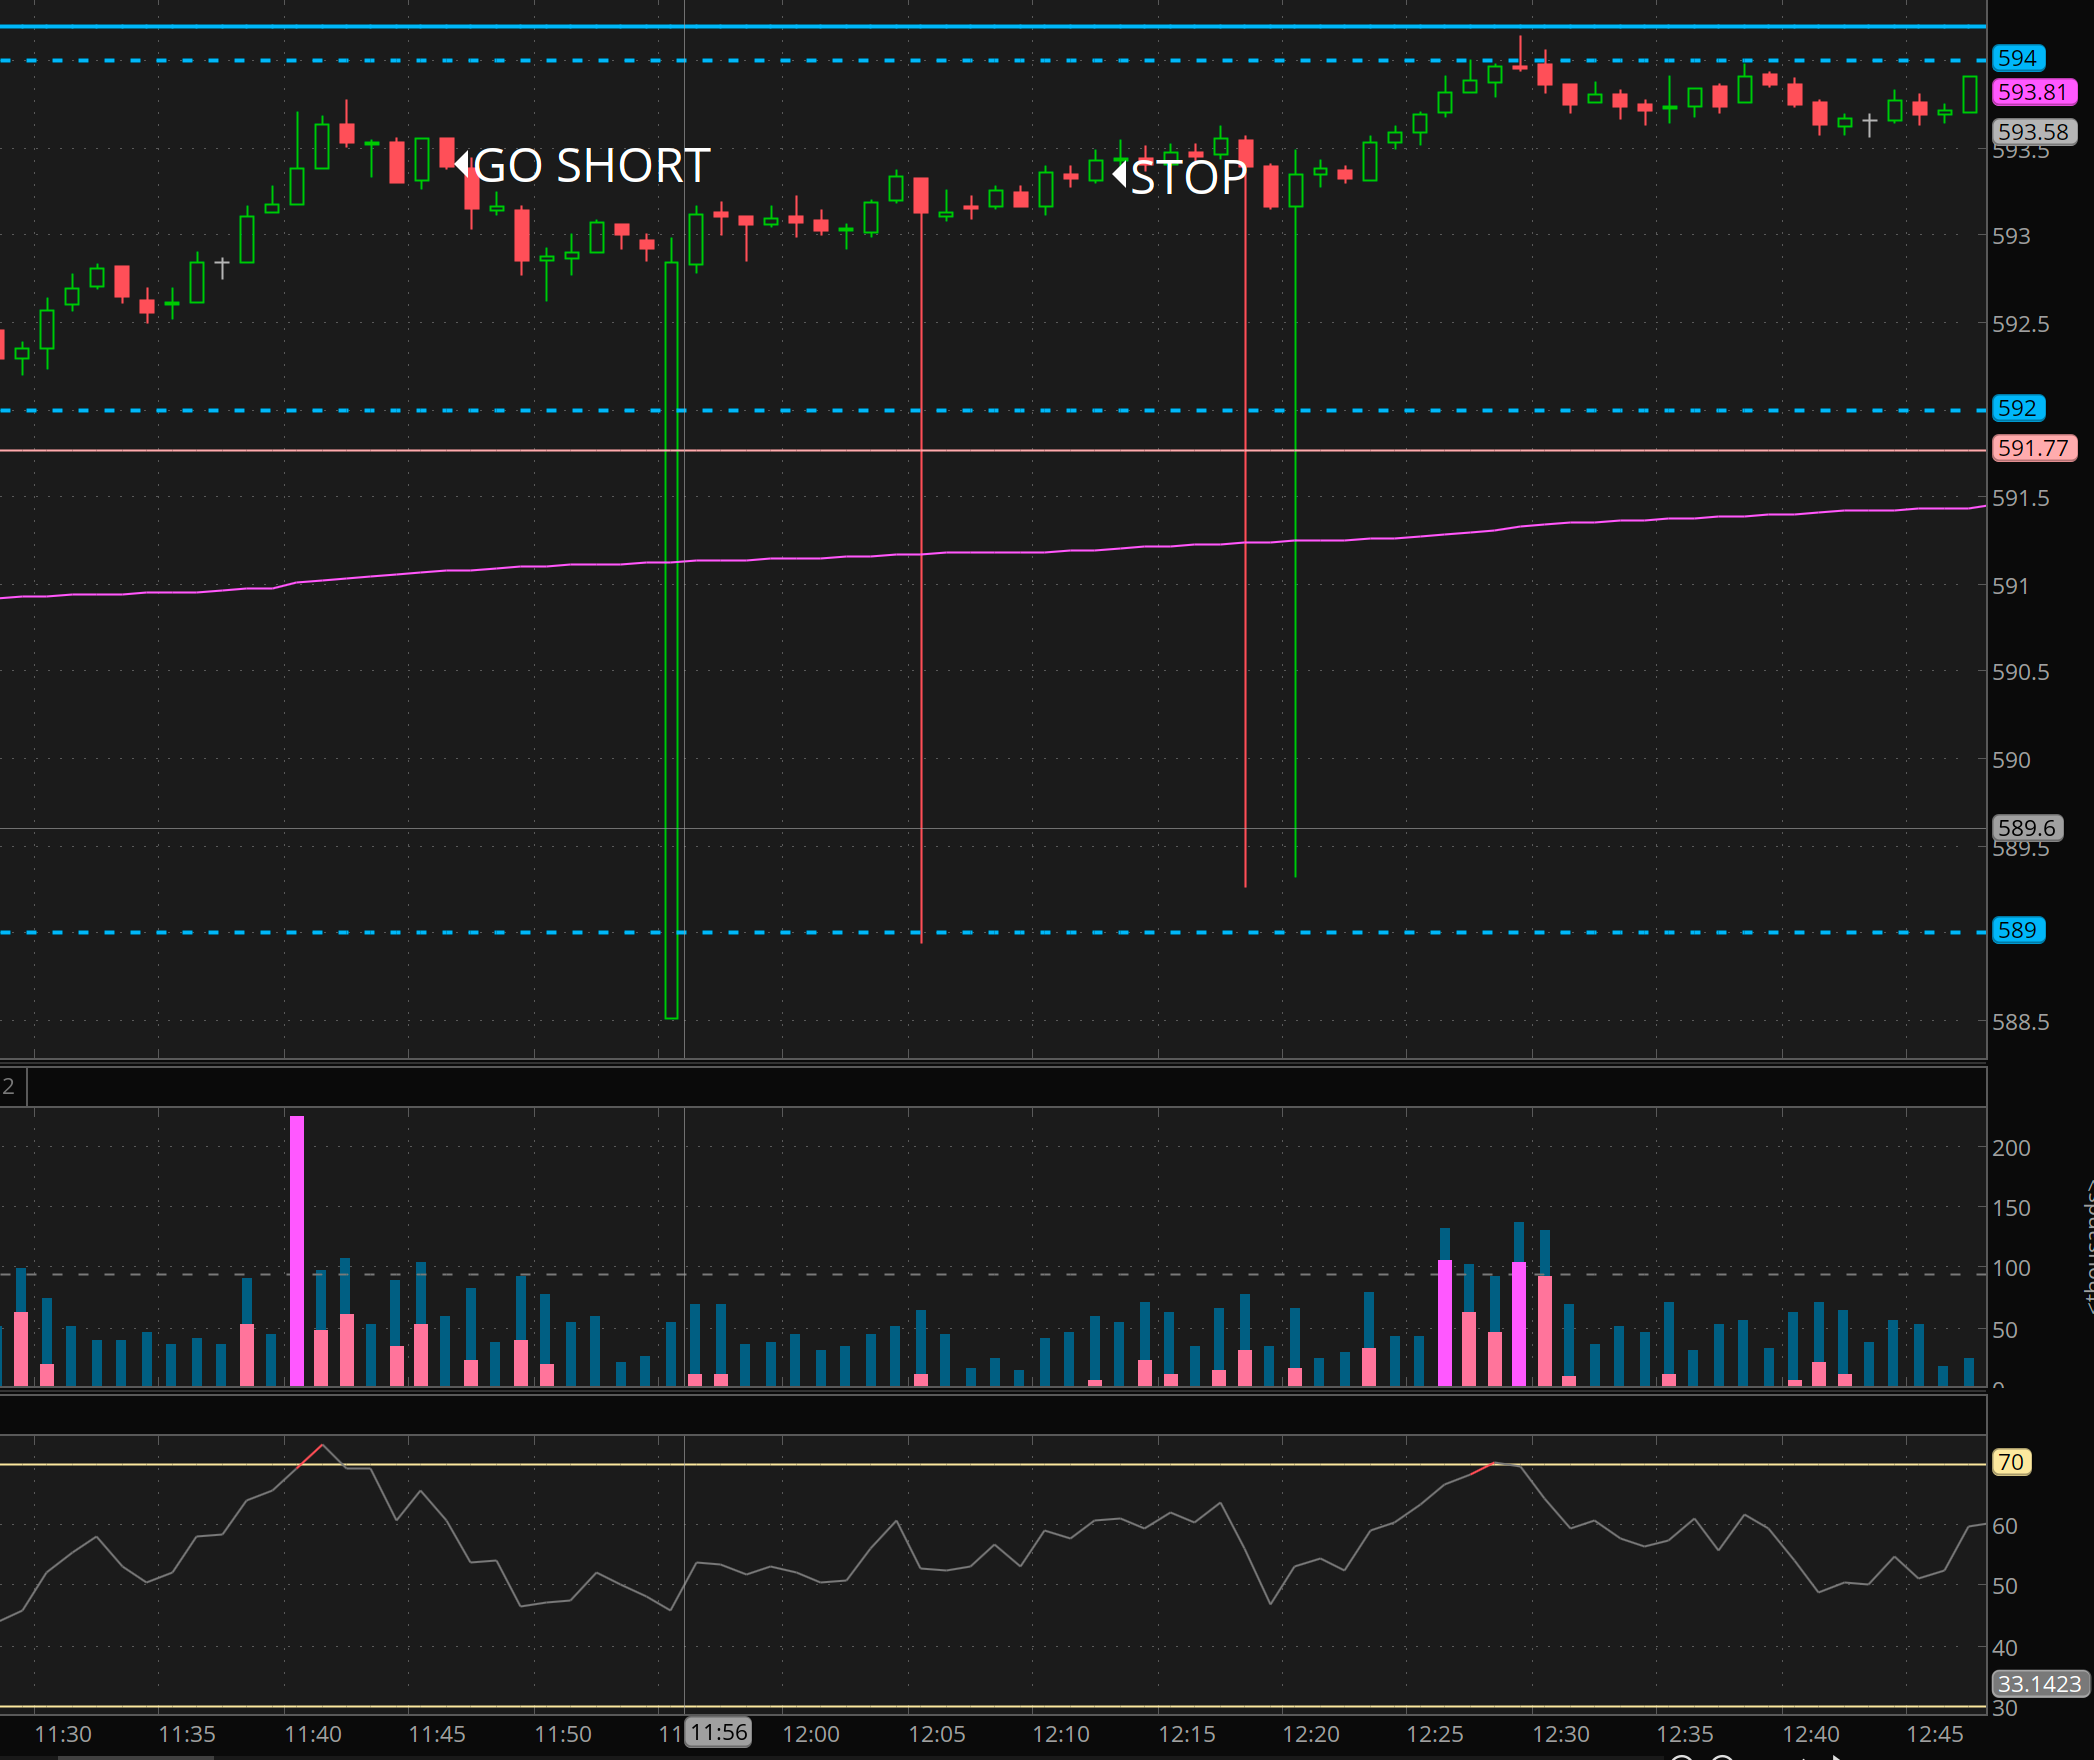Click the STOP chart annotation text

coord(1188,178)
